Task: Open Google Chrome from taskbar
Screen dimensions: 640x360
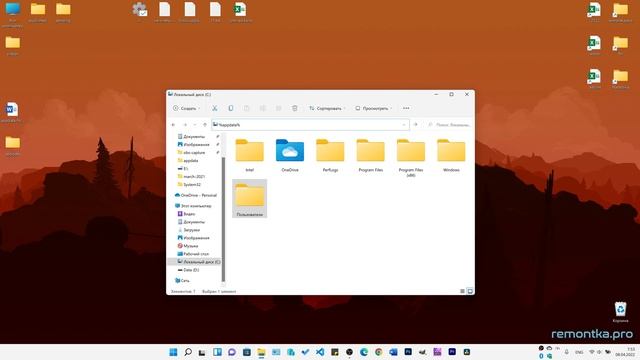Action: click(x=379, y=352)
